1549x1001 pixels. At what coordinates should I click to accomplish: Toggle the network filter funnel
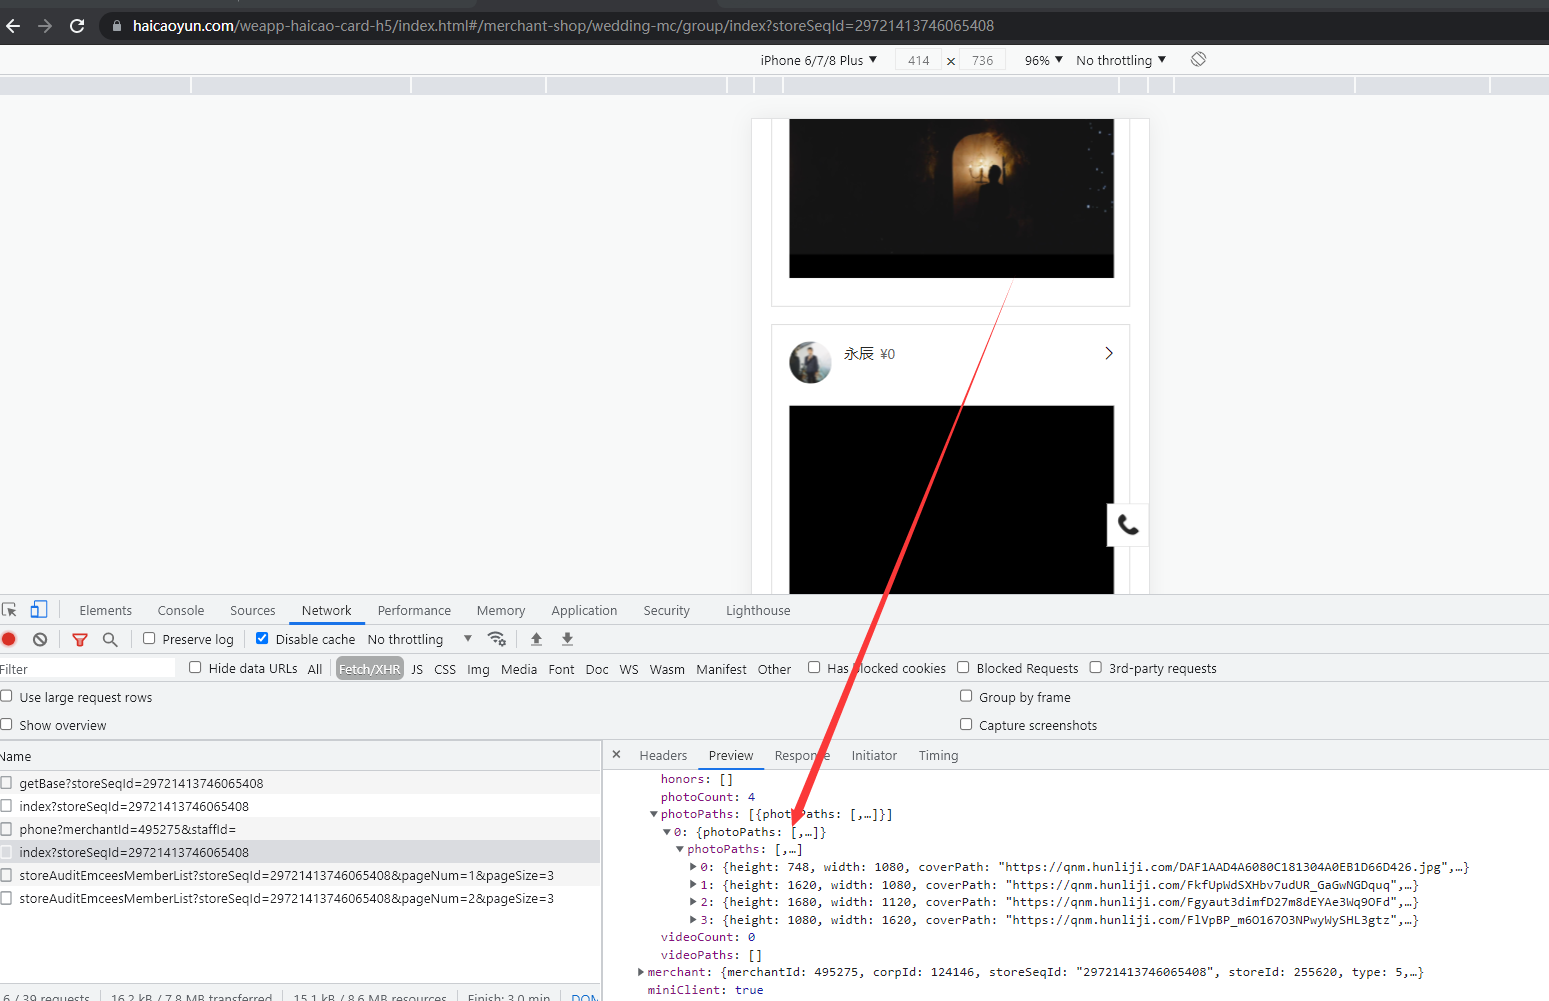pos(80,639)
